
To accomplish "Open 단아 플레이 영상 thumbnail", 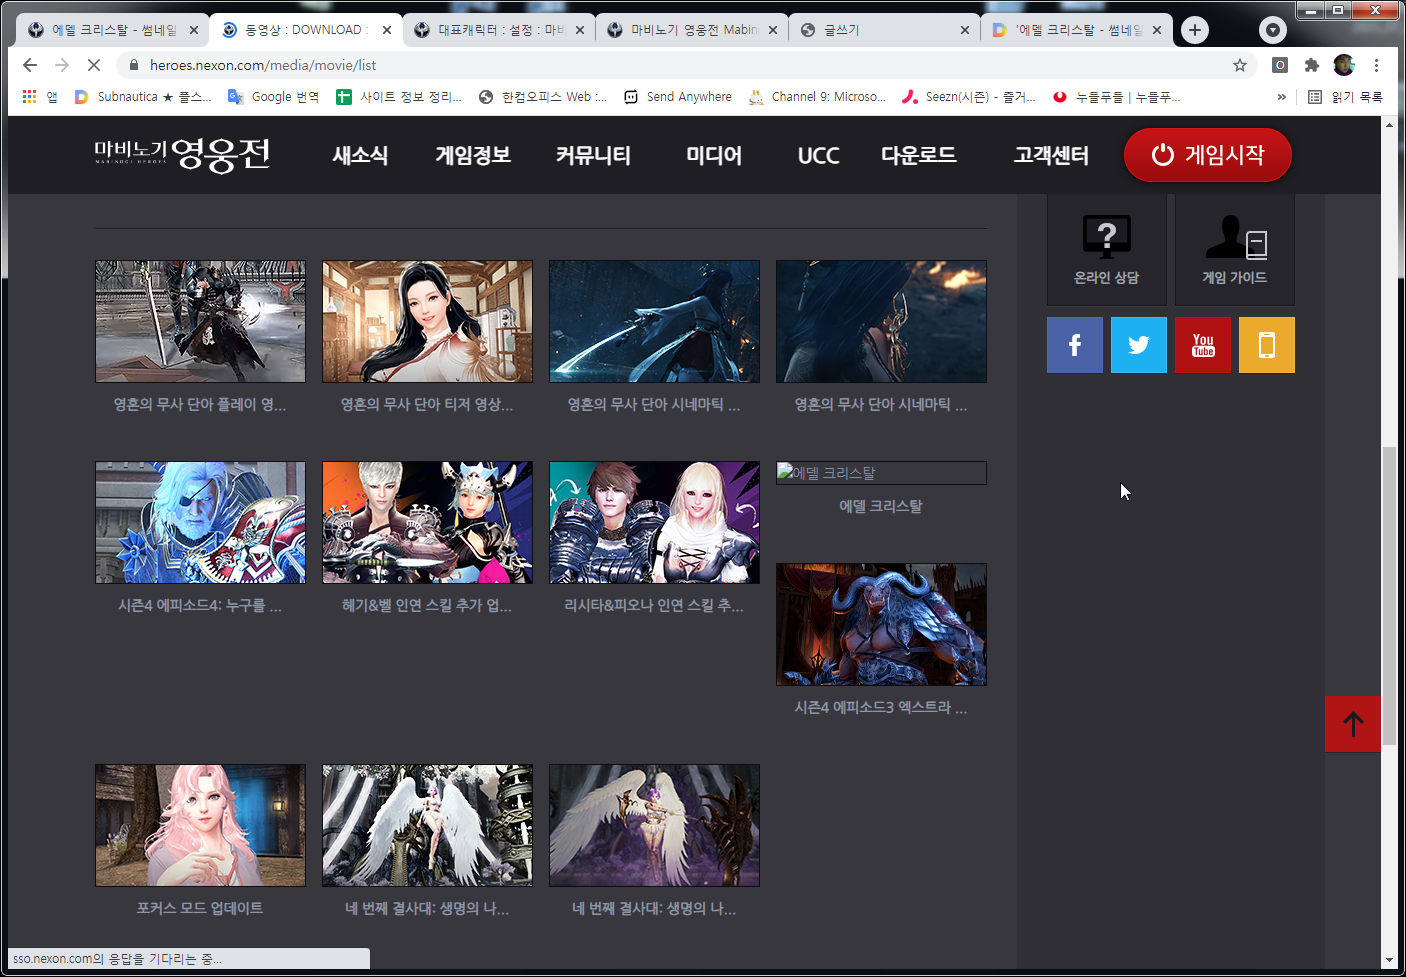I will (200, 321).
